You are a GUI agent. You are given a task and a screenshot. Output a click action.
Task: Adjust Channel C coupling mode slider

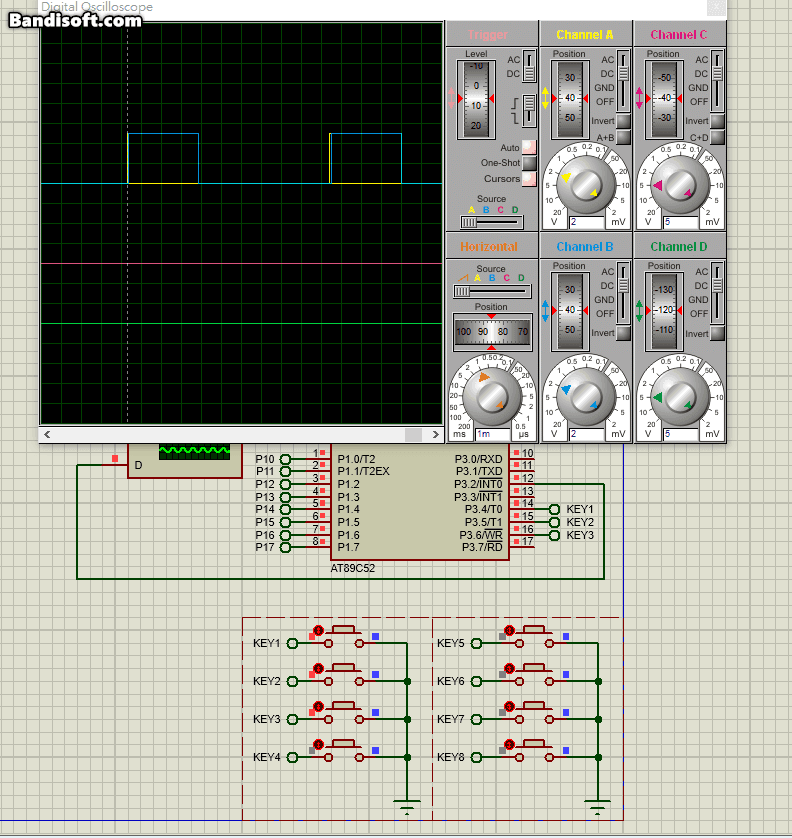point(717,80)
